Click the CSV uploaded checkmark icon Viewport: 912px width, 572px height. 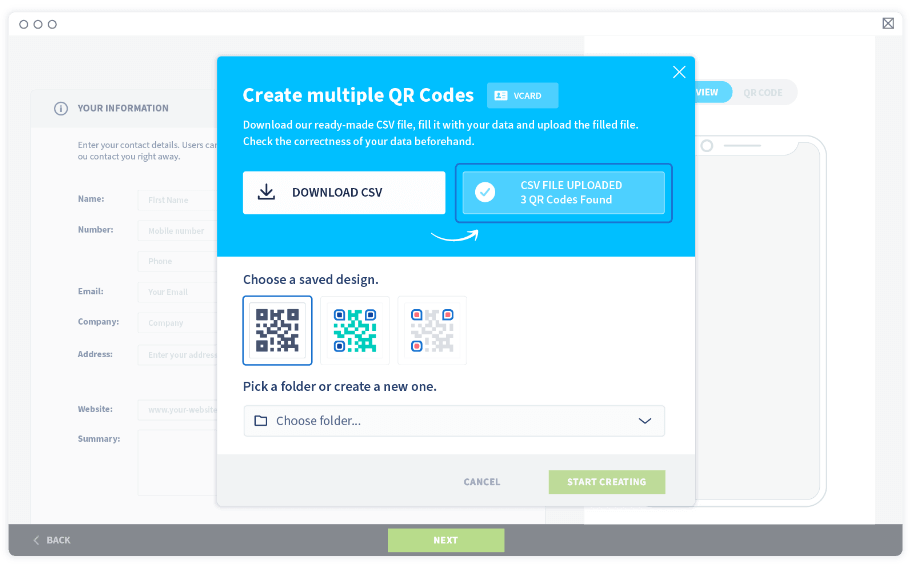485,192
